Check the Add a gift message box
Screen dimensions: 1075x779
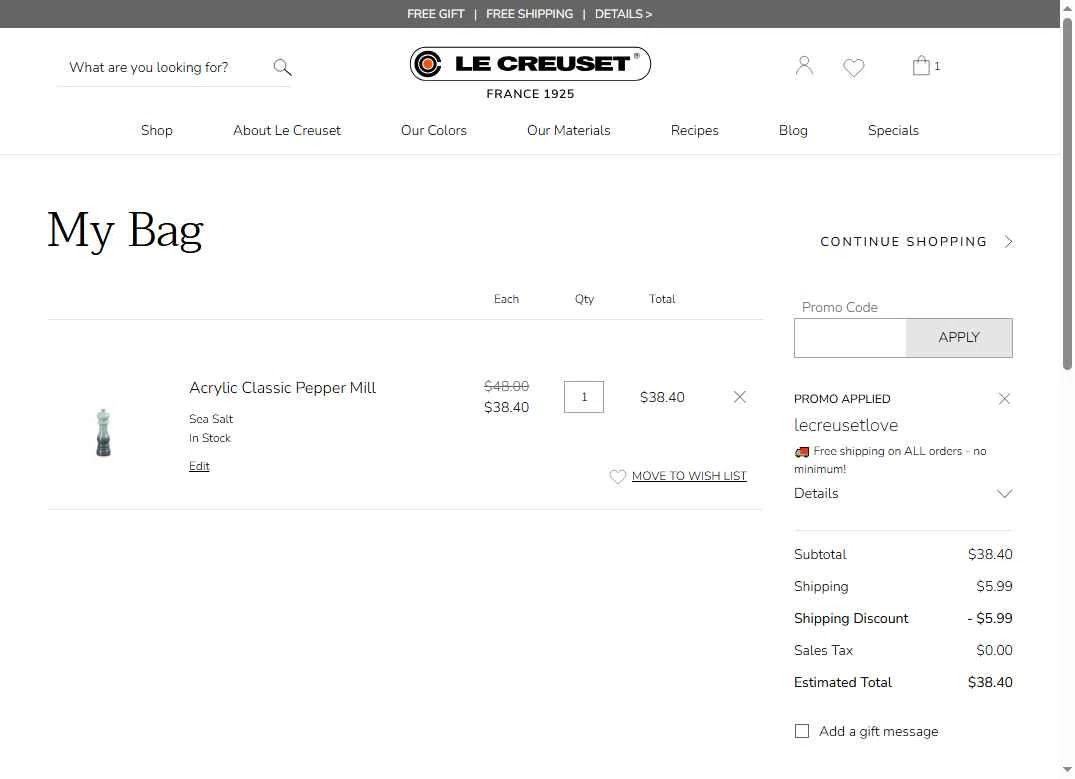point(801,731)
